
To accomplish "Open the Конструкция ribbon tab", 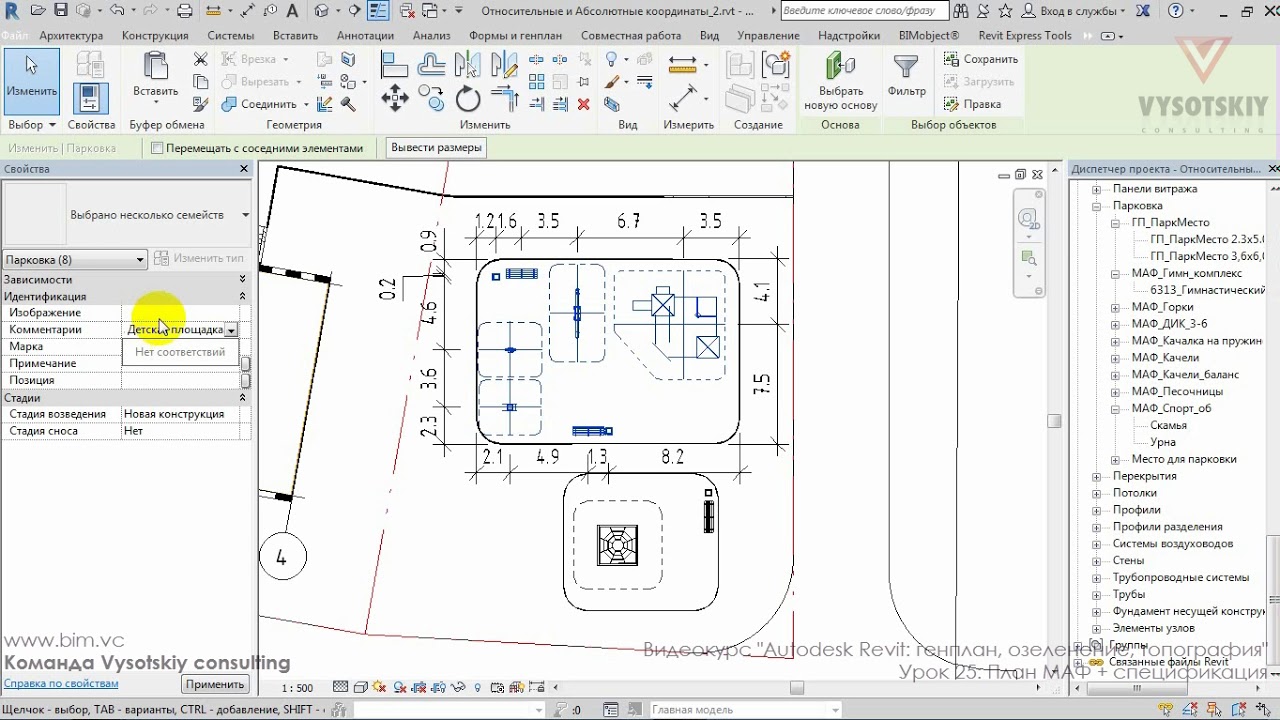I will point(156,35).
